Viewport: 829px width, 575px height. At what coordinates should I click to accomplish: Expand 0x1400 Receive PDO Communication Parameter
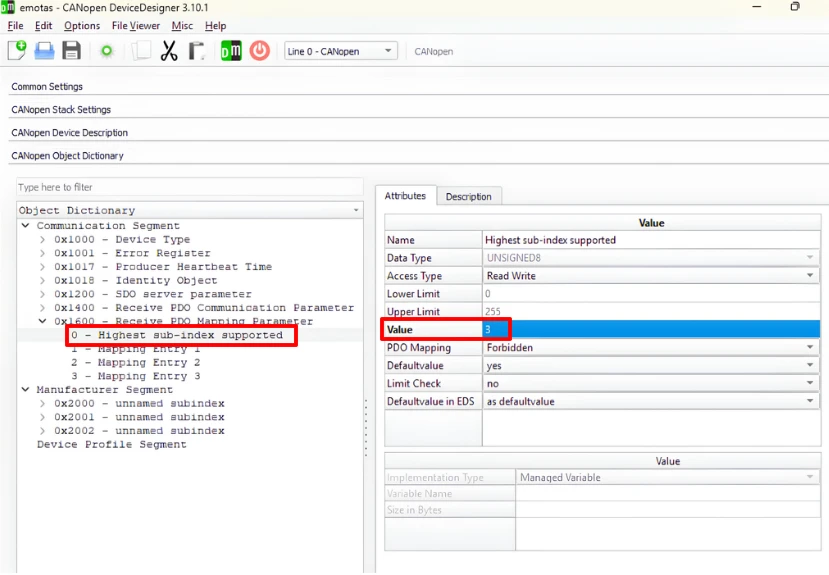coord(42,308)
